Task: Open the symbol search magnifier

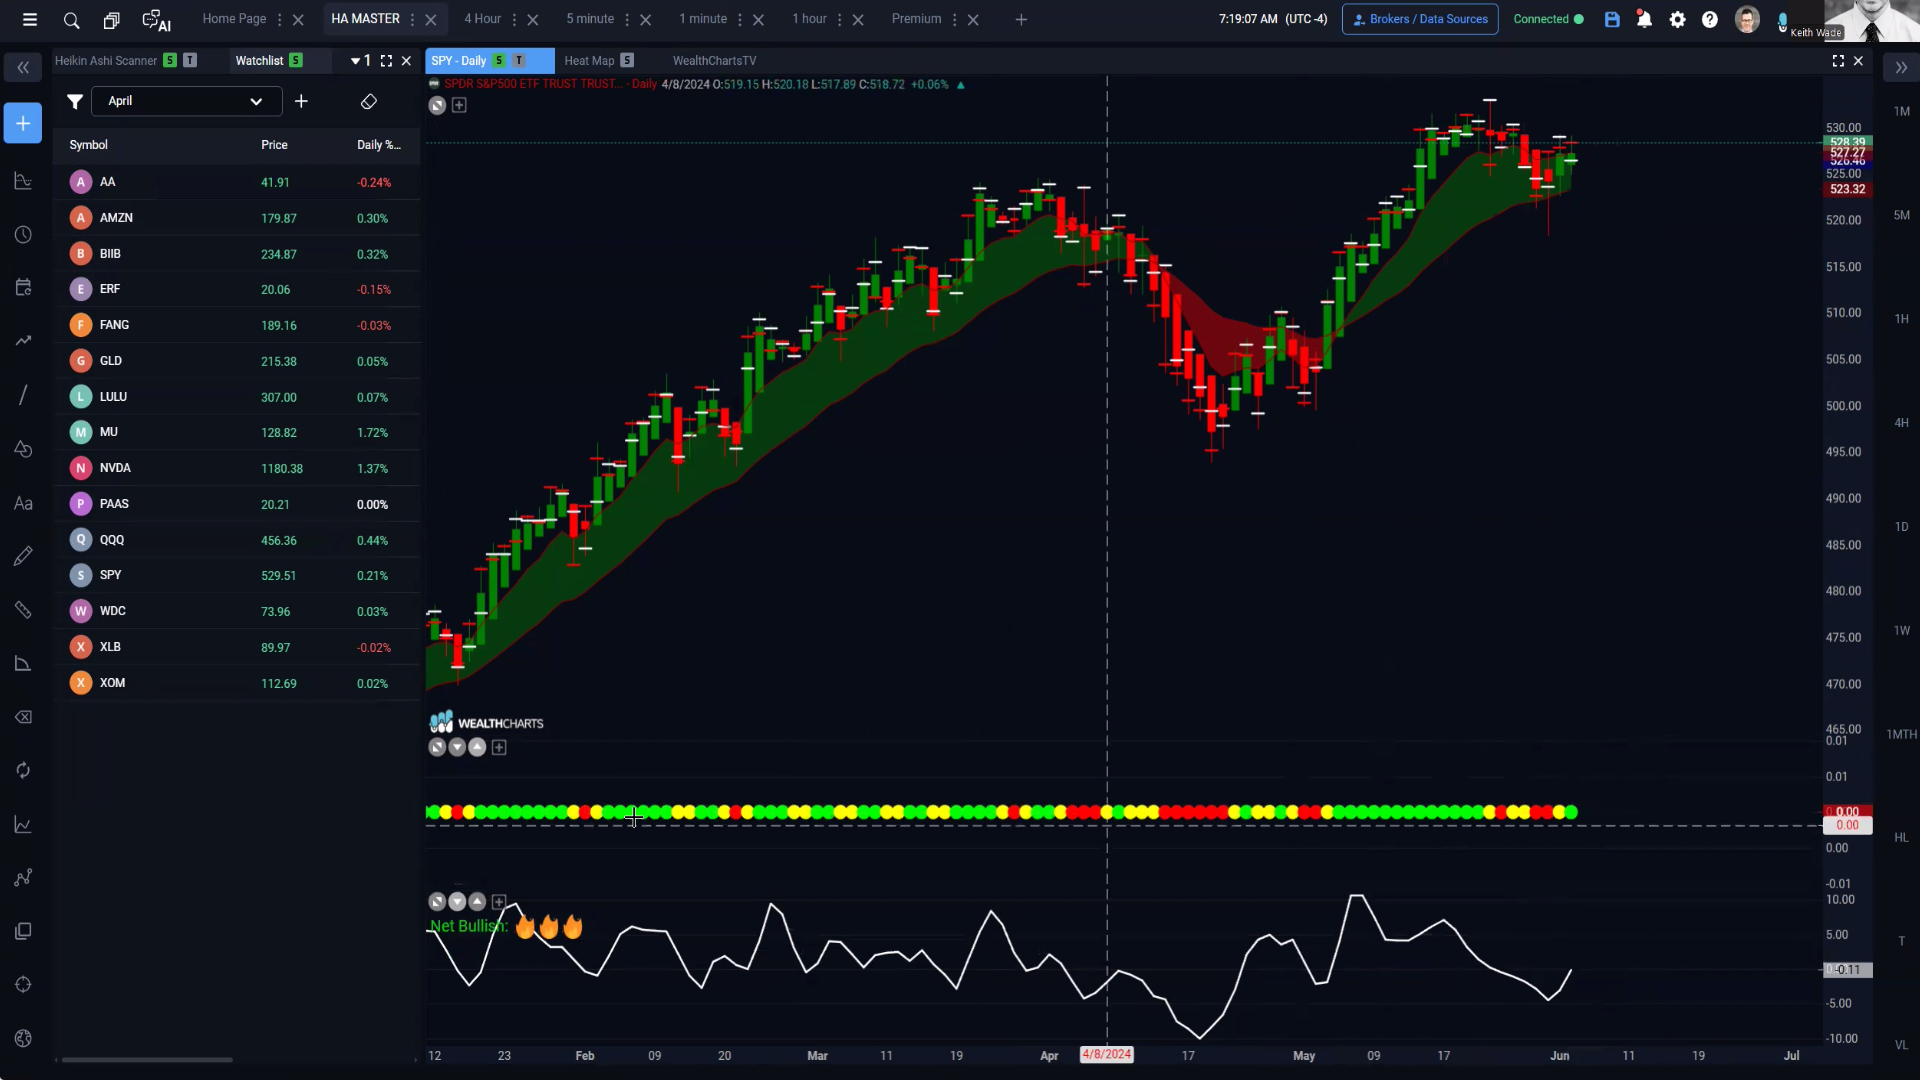Action: pos(71,20)
